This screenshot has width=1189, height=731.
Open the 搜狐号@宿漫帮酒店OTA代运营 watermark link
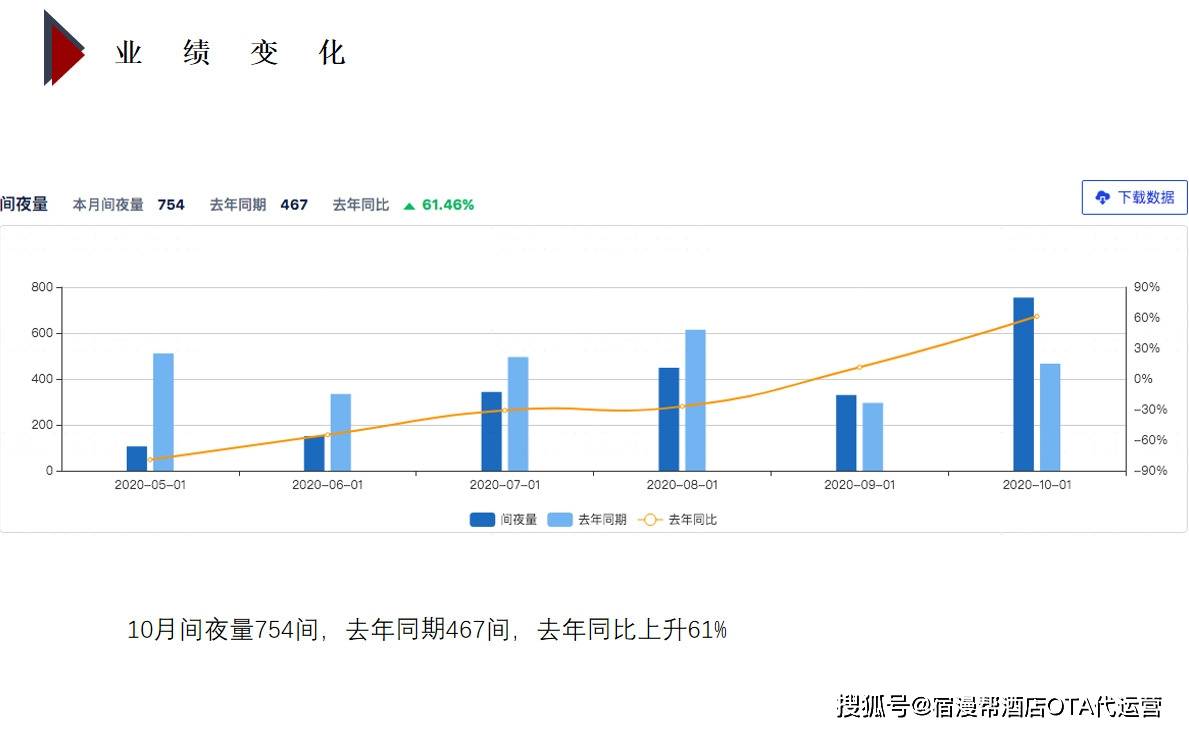(x=999, y=706)
